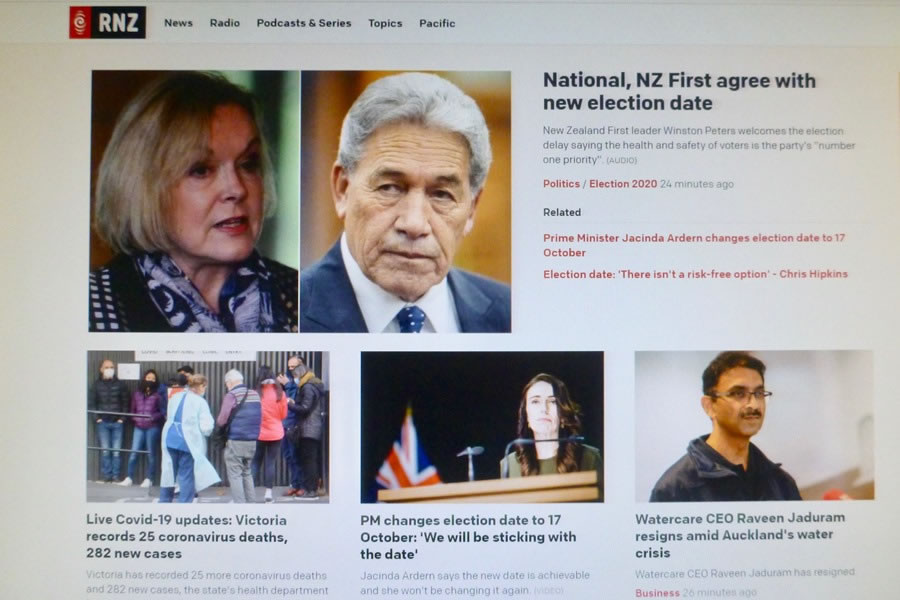Open related Chris Hipkins risk-free option story
Viewport: 900px width, 600px height.
coord(695,274)
